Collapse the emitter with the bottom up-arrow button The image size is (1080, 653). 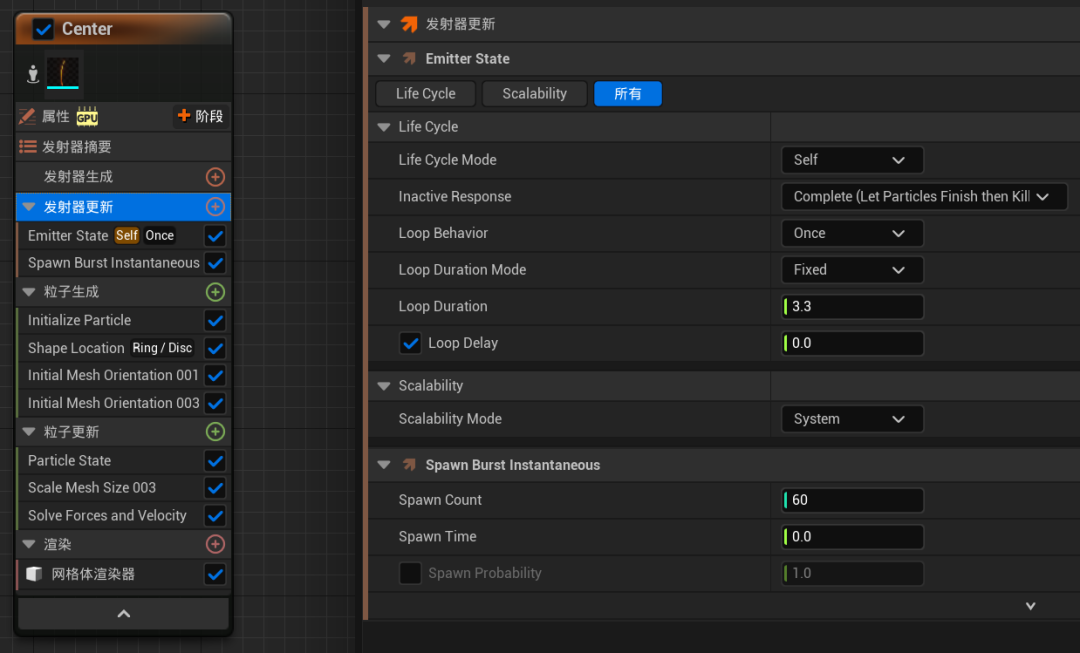[123, 614]
